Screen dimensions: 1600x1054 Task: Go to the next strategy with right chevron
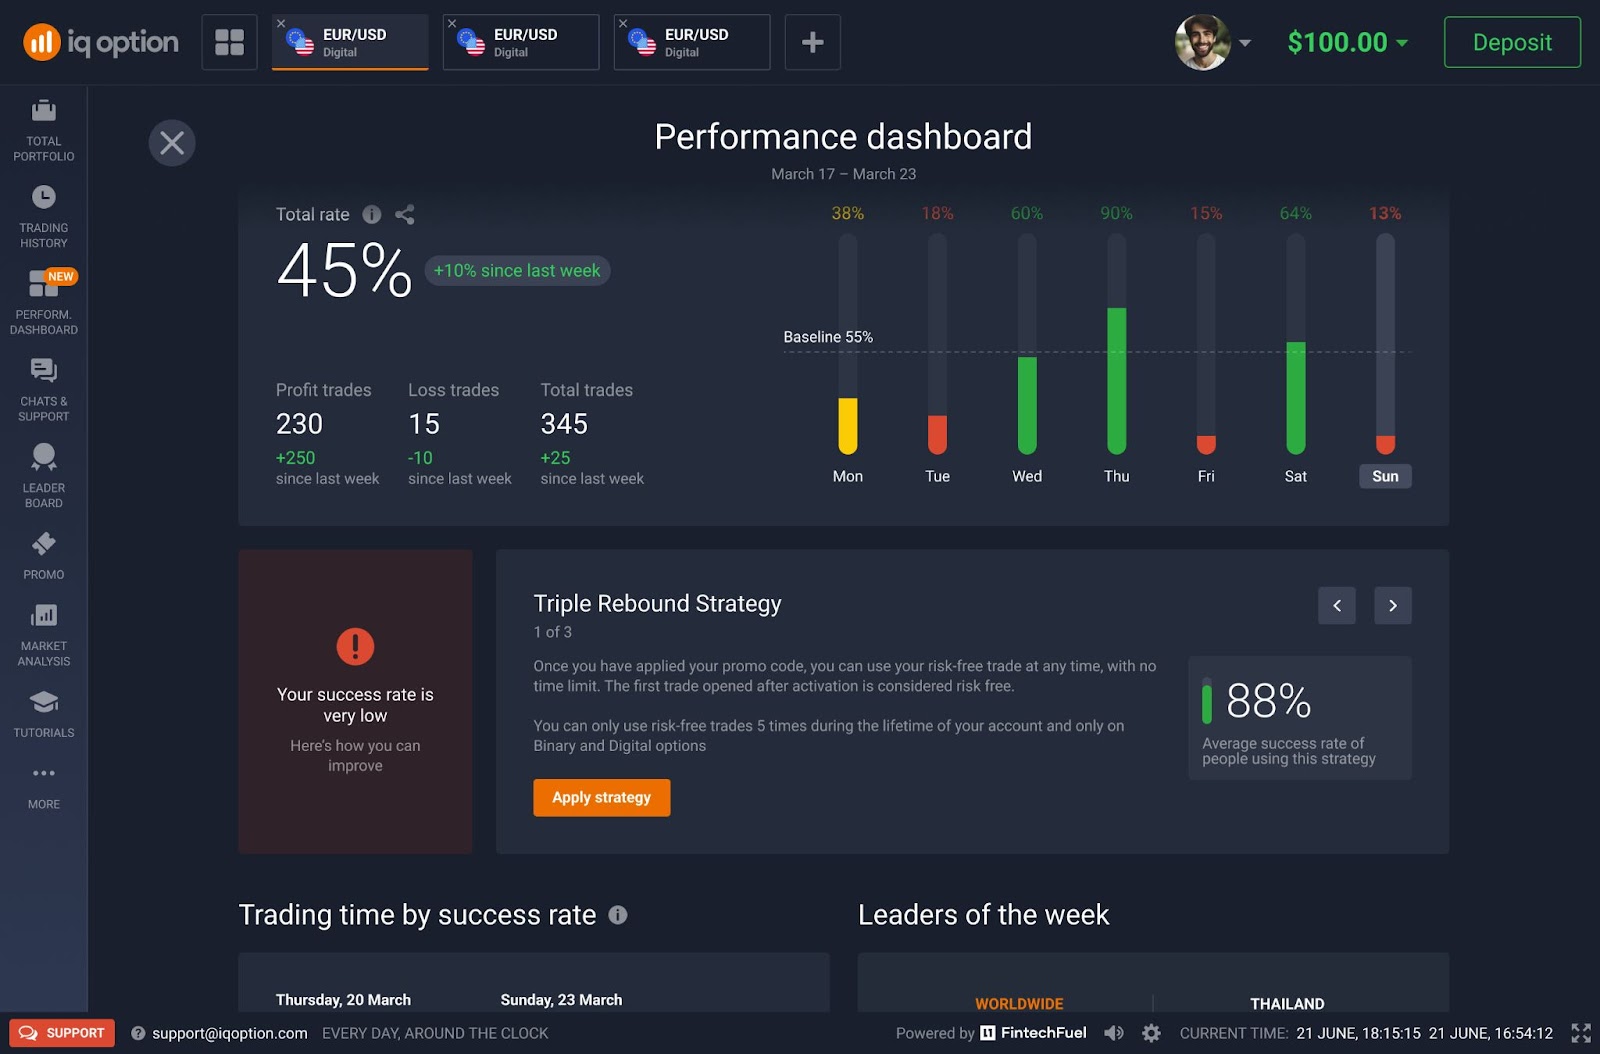1392,605
